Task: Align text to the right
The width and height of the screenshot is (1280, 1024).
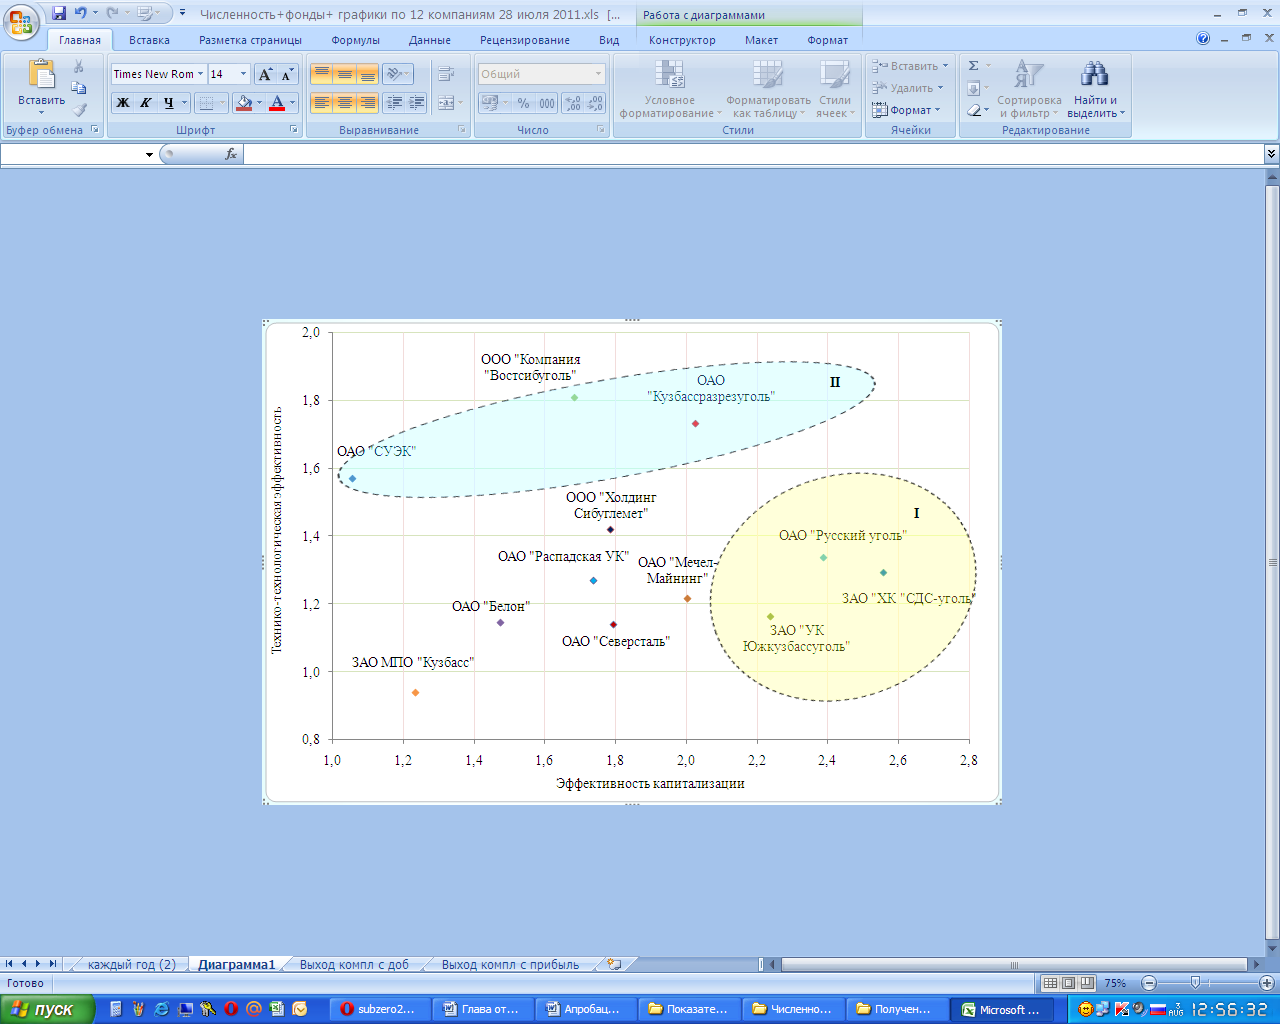Action: (367, 102)
